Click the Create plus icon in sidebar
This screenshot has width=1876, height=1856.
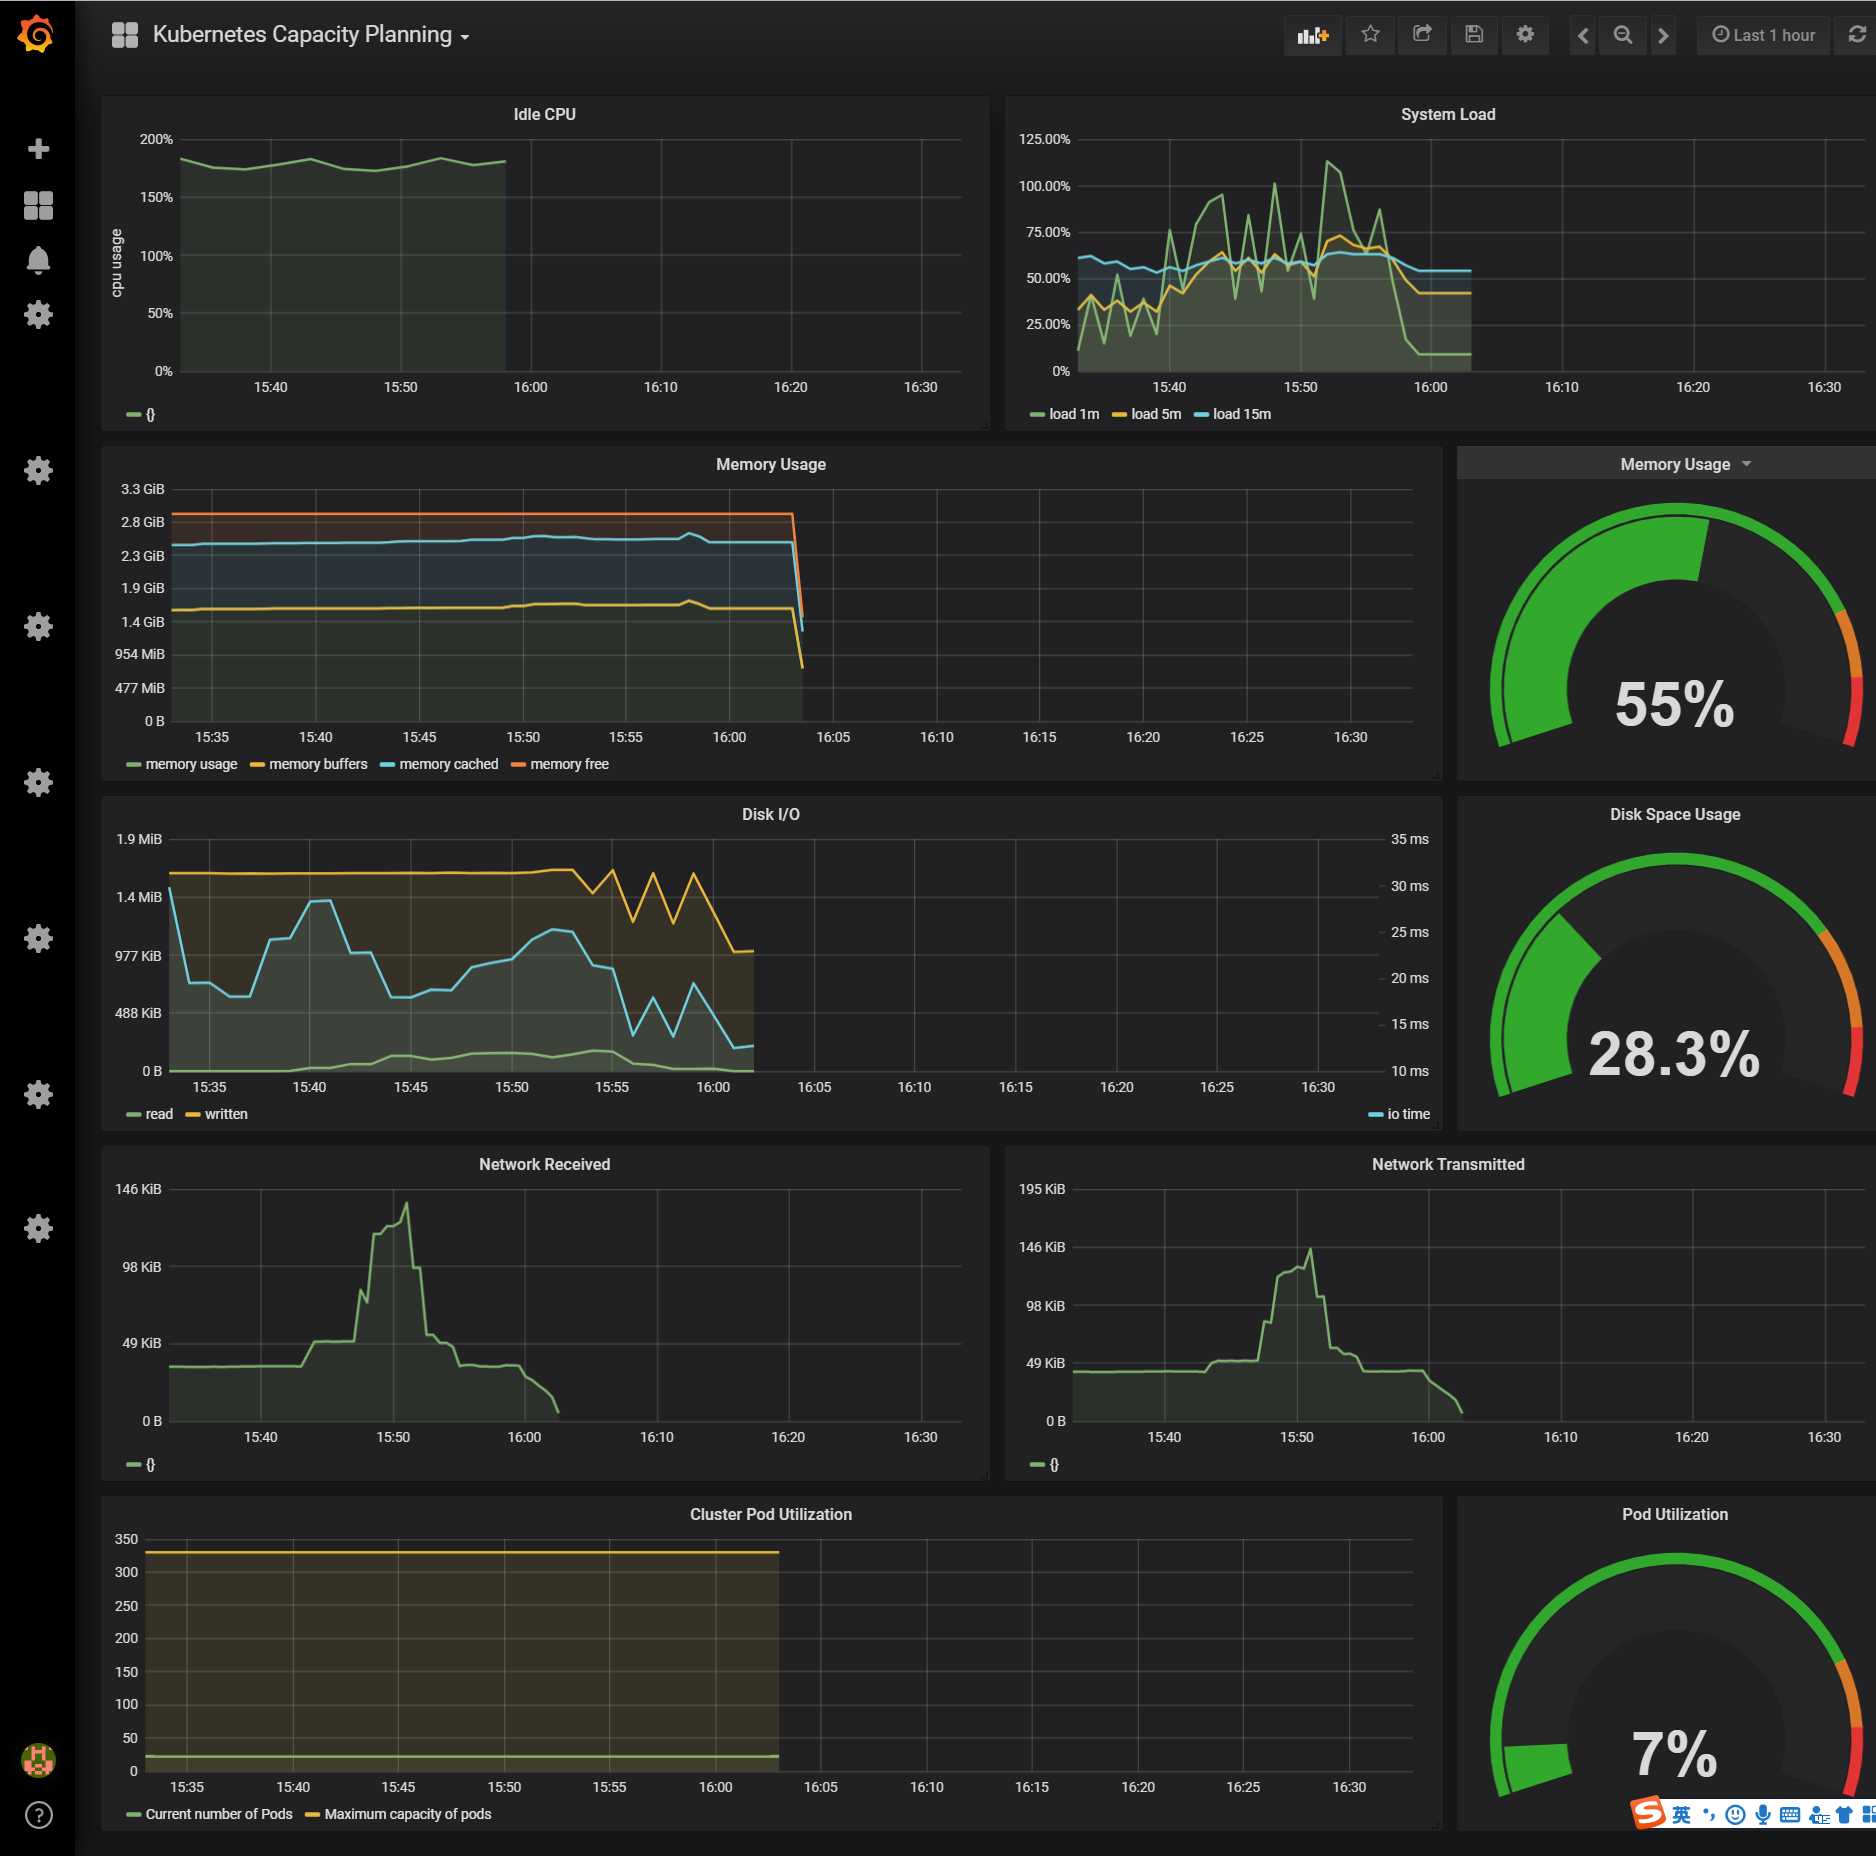click(38, 149)
